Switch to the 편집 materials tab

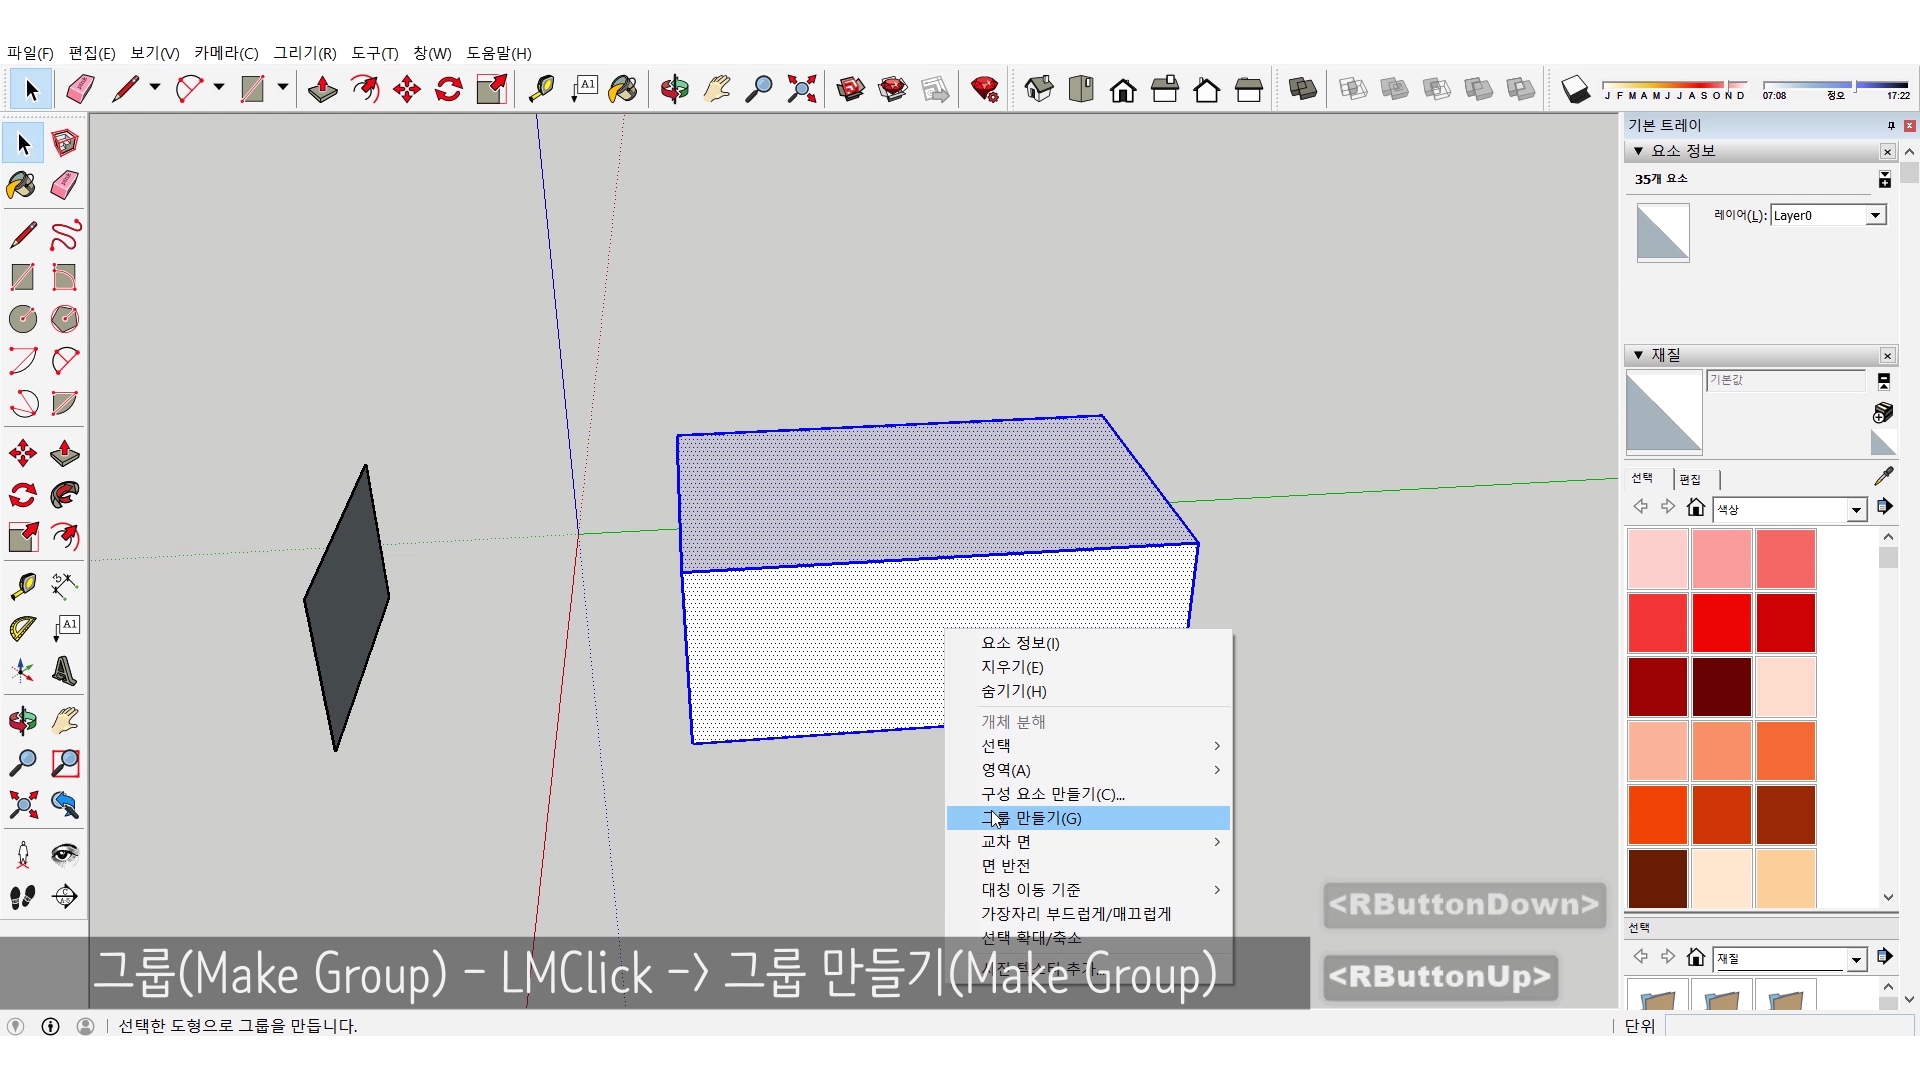[x=1690, y=479]
